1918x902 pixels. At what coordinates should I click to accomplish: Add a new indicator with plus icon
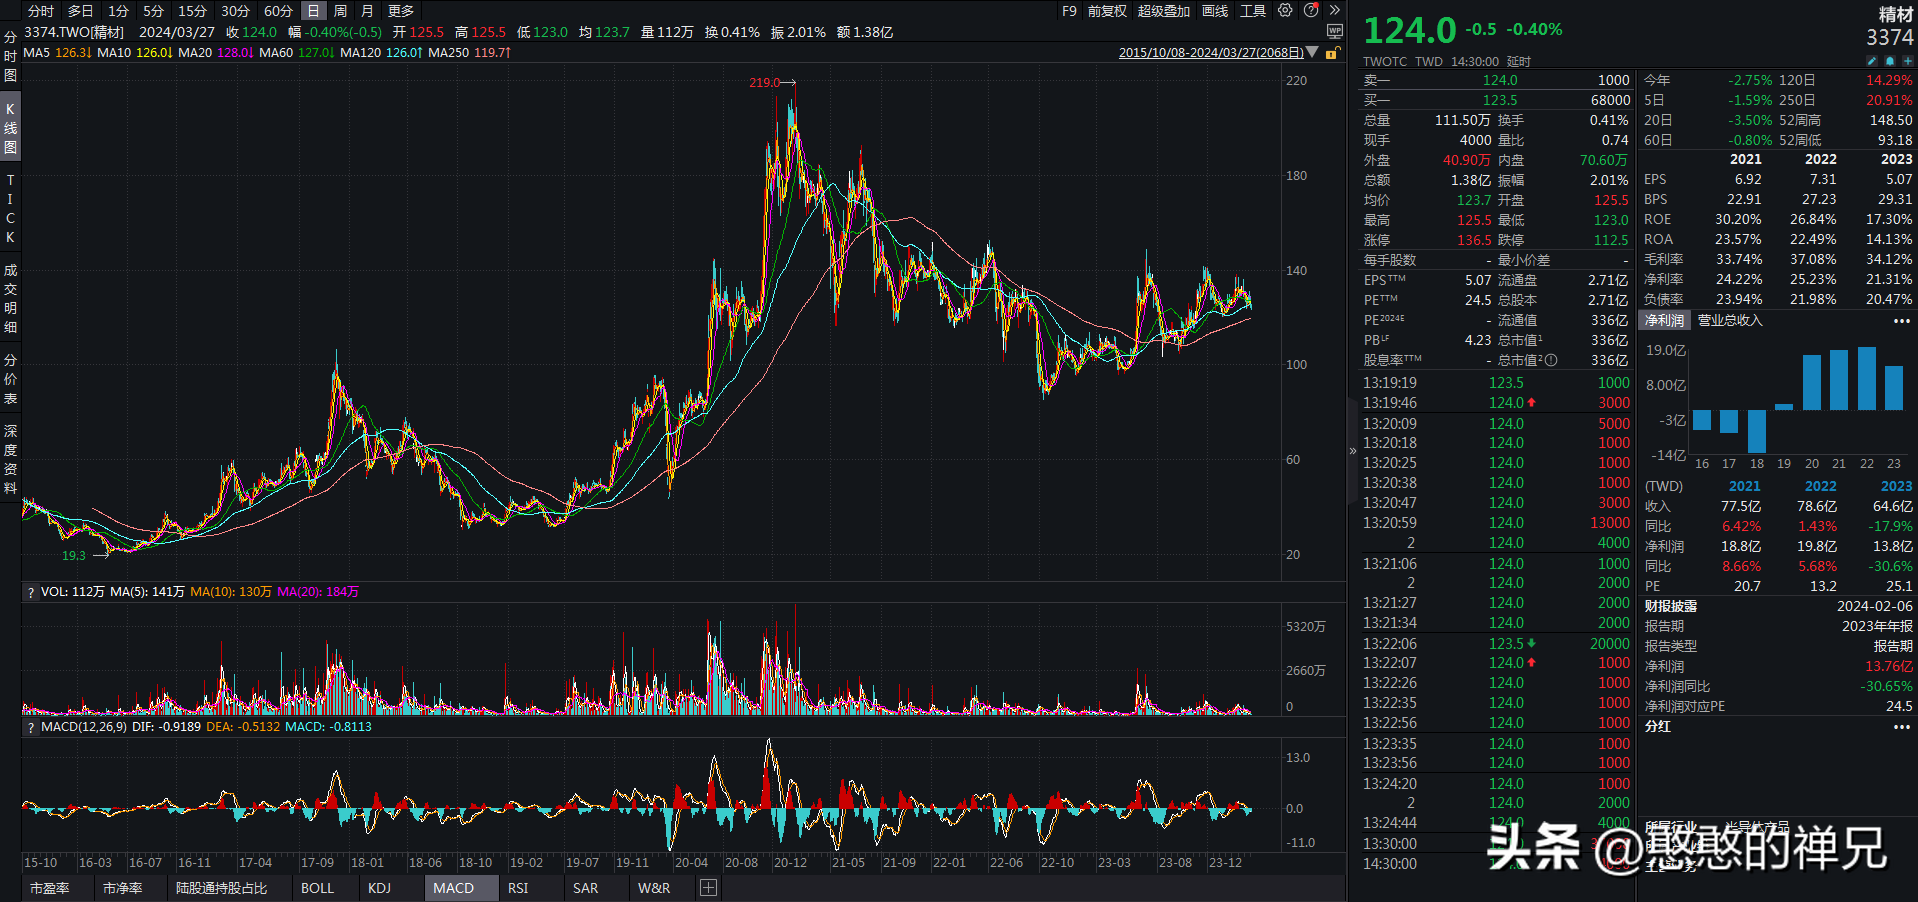click(x=708, y=888)
